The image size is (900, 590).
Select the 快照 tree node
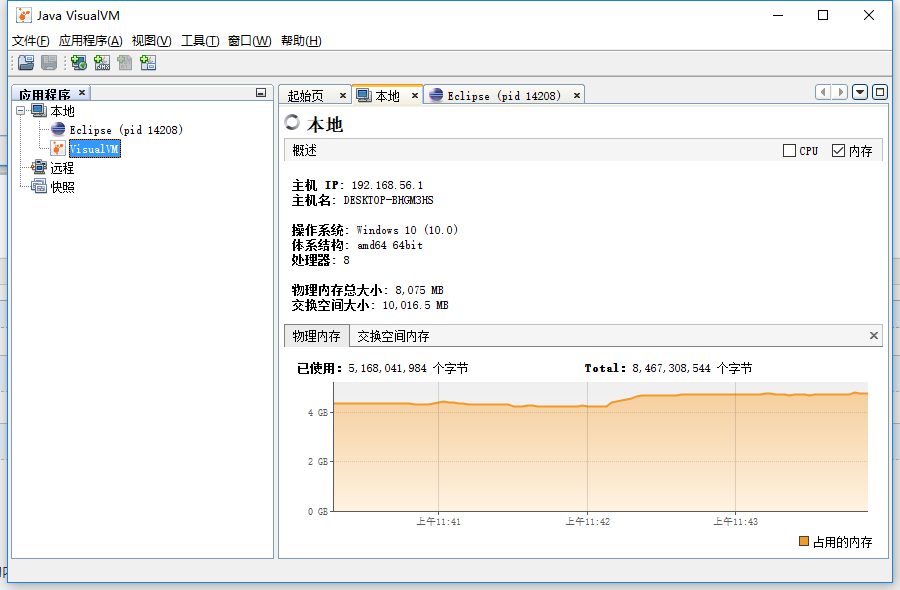tap(62, 187)
